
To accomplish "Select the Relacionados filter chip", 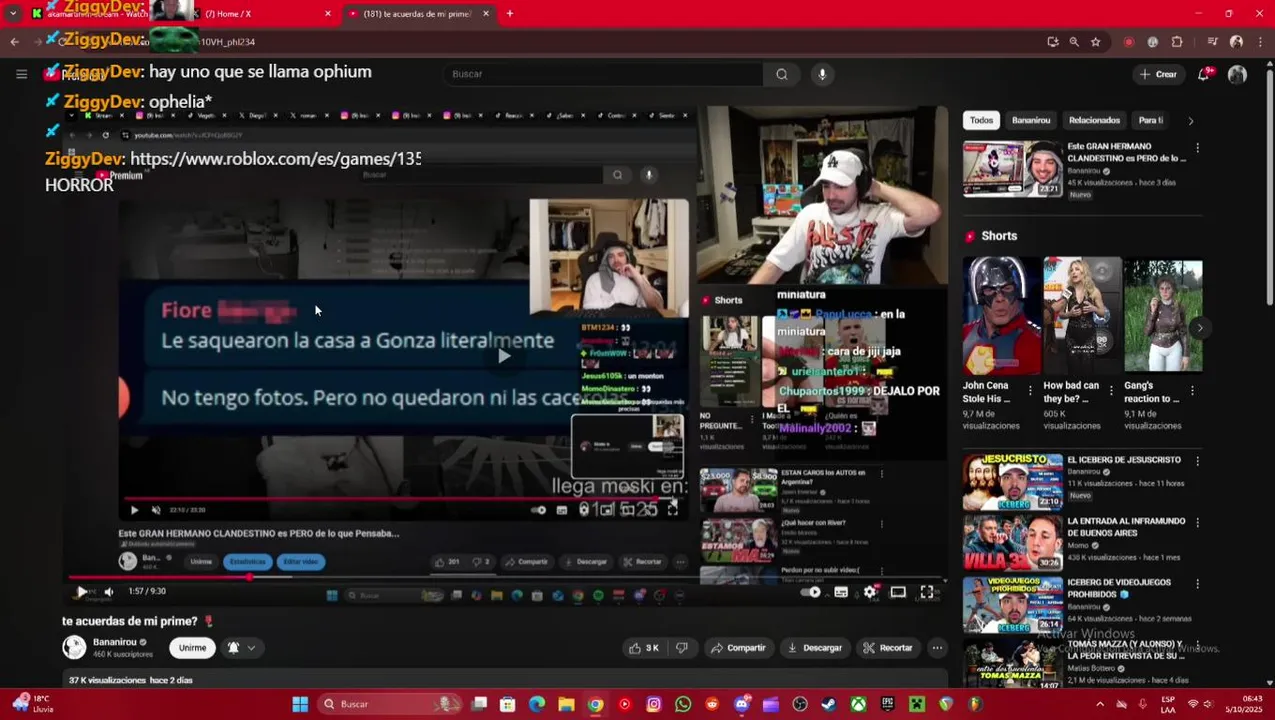I will click(x=1094, y=120).
